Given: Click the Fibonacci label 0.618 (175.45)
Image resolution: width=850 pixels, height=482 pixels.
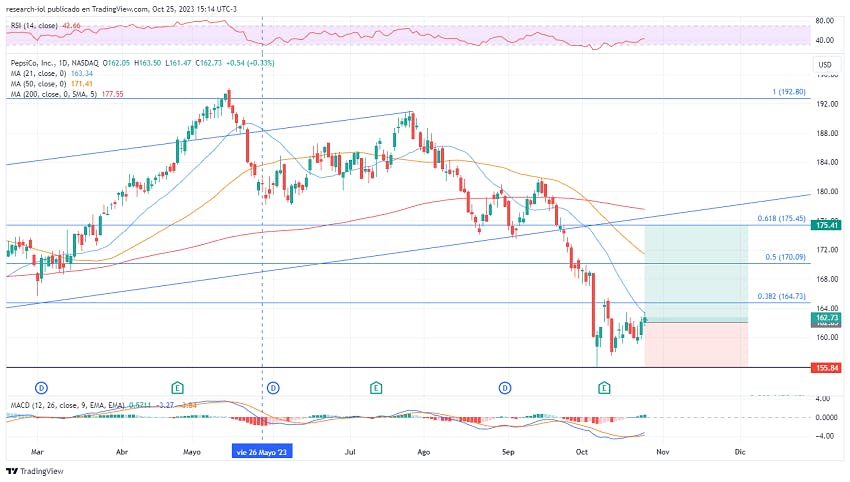Looking at the screenshot, I should (781, 218).
